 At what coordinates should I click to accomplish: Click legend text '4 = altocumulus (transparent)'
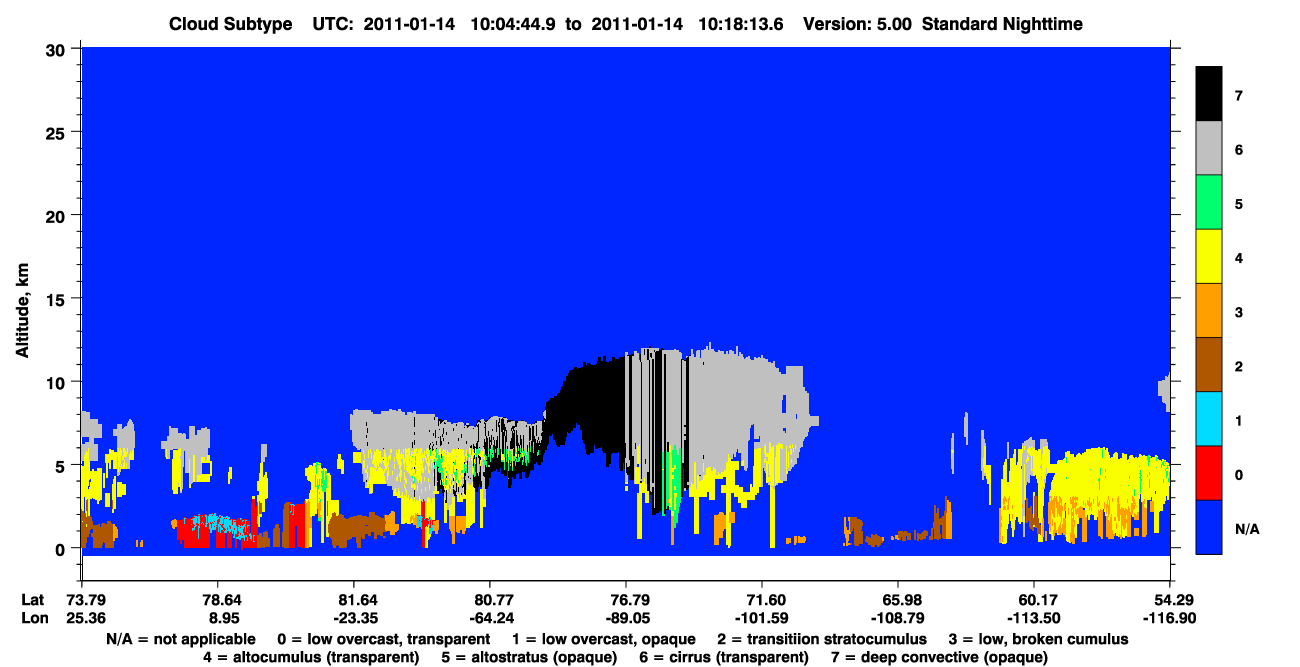311,658
